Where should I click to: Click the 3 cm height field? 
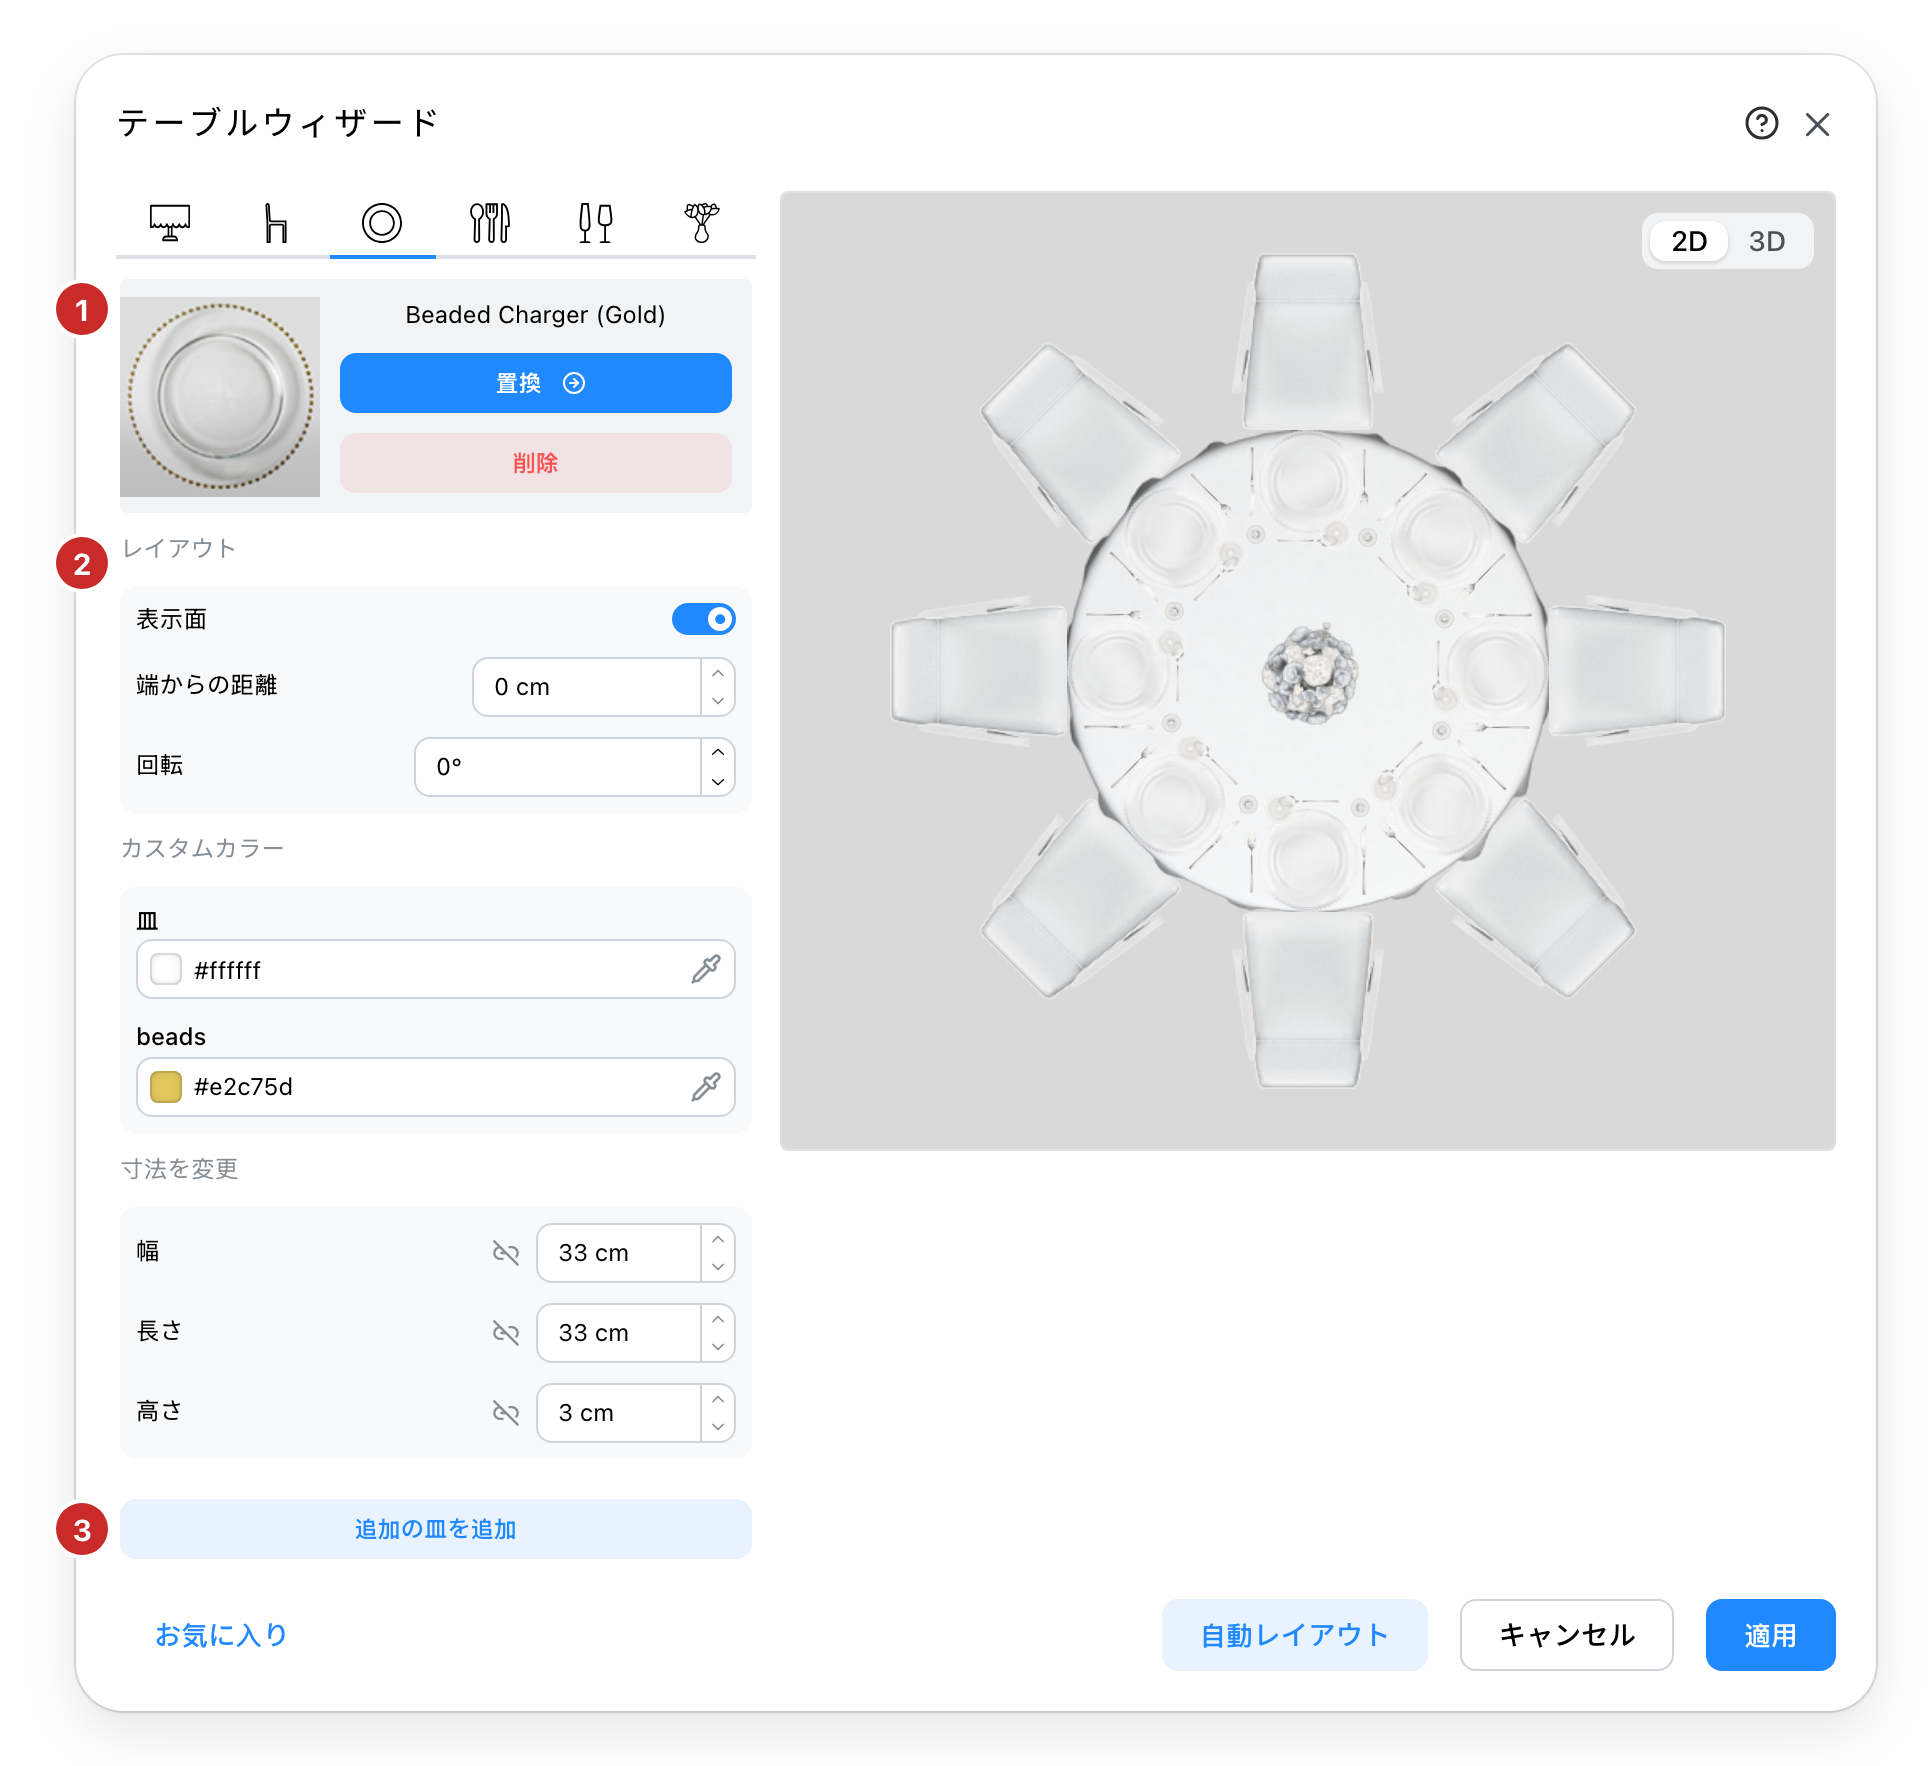pyautogui.click(x=619, y=1413)
